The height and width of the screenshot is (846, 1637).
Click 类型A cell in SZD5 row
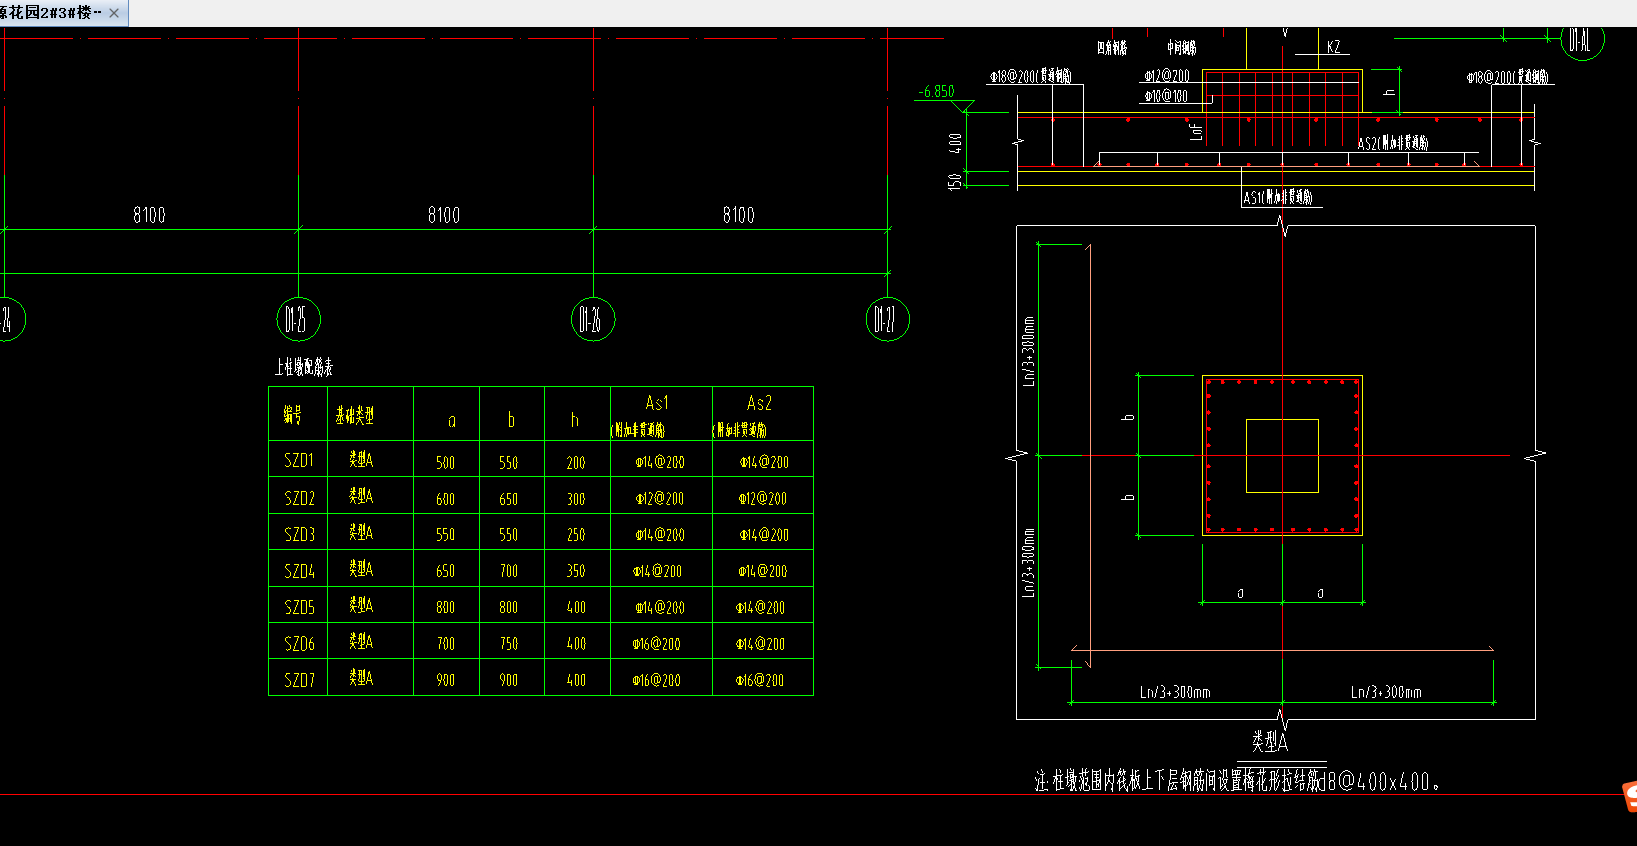pos(361,605)
